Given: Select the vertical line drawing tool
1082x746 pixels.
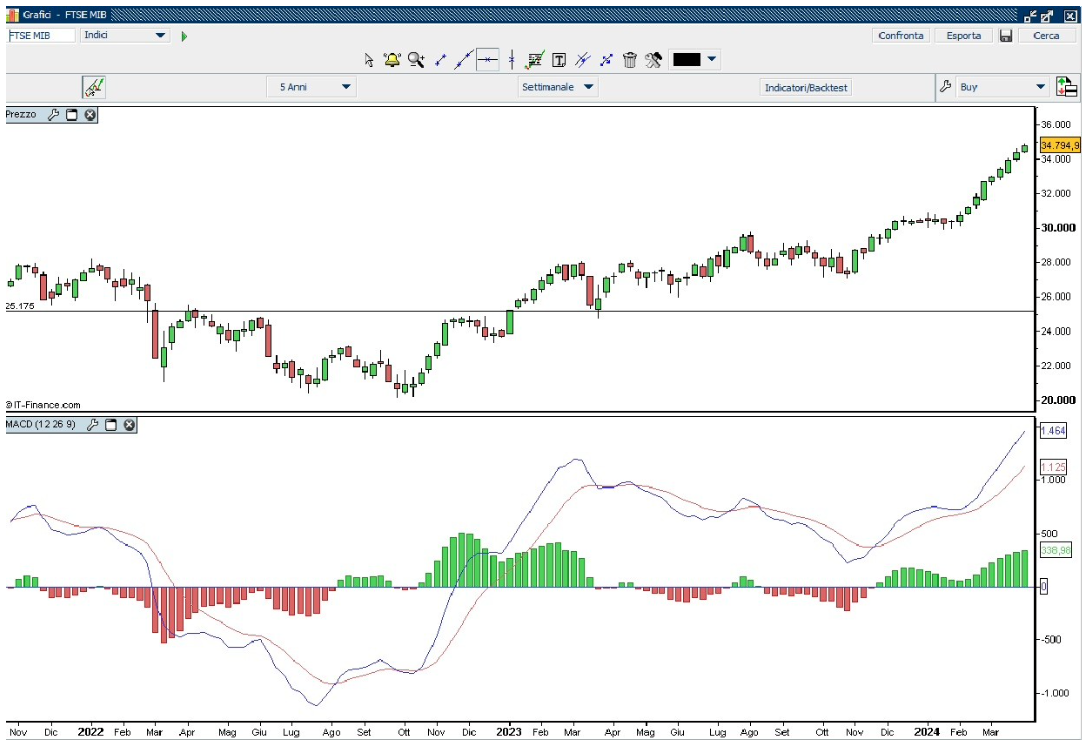Looking at the screenshot, I should click(511, 60).
